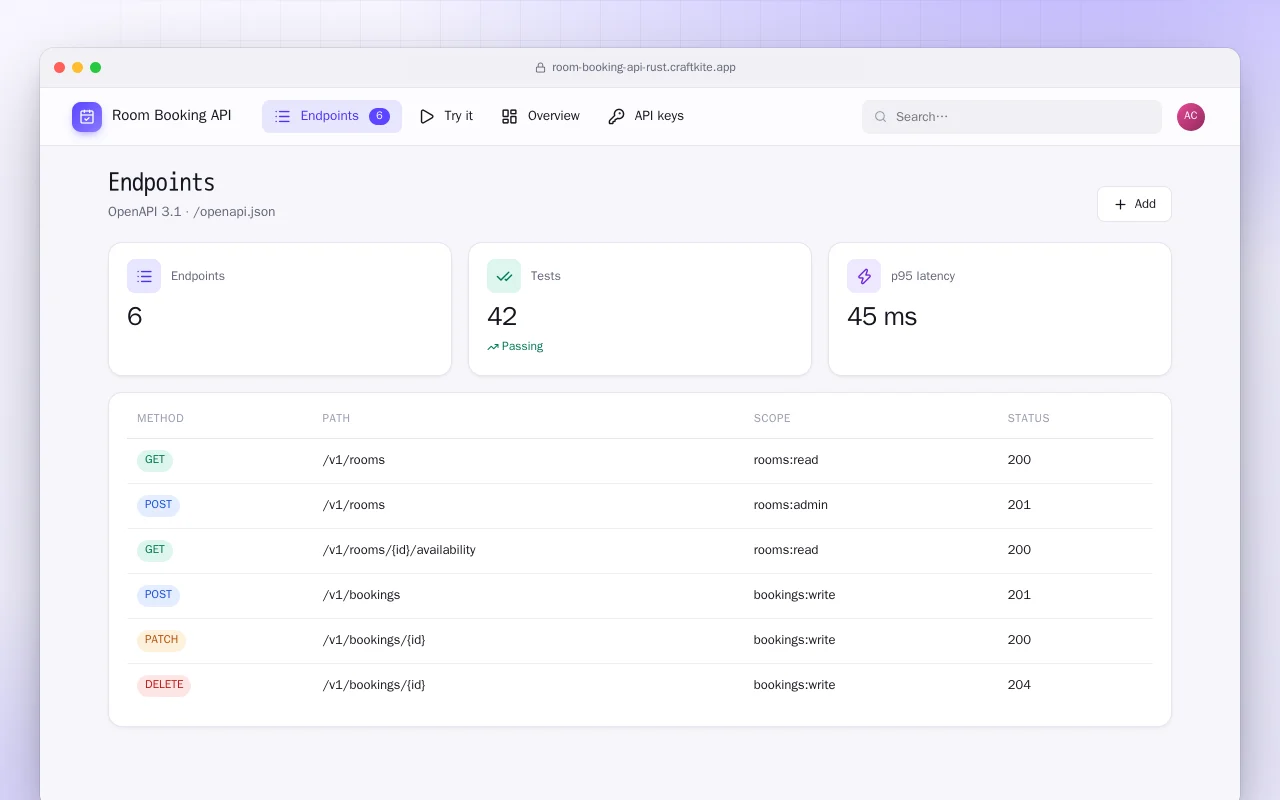Click the Tests double-check icon
The image size is (1280, 800).
(504, 276)
